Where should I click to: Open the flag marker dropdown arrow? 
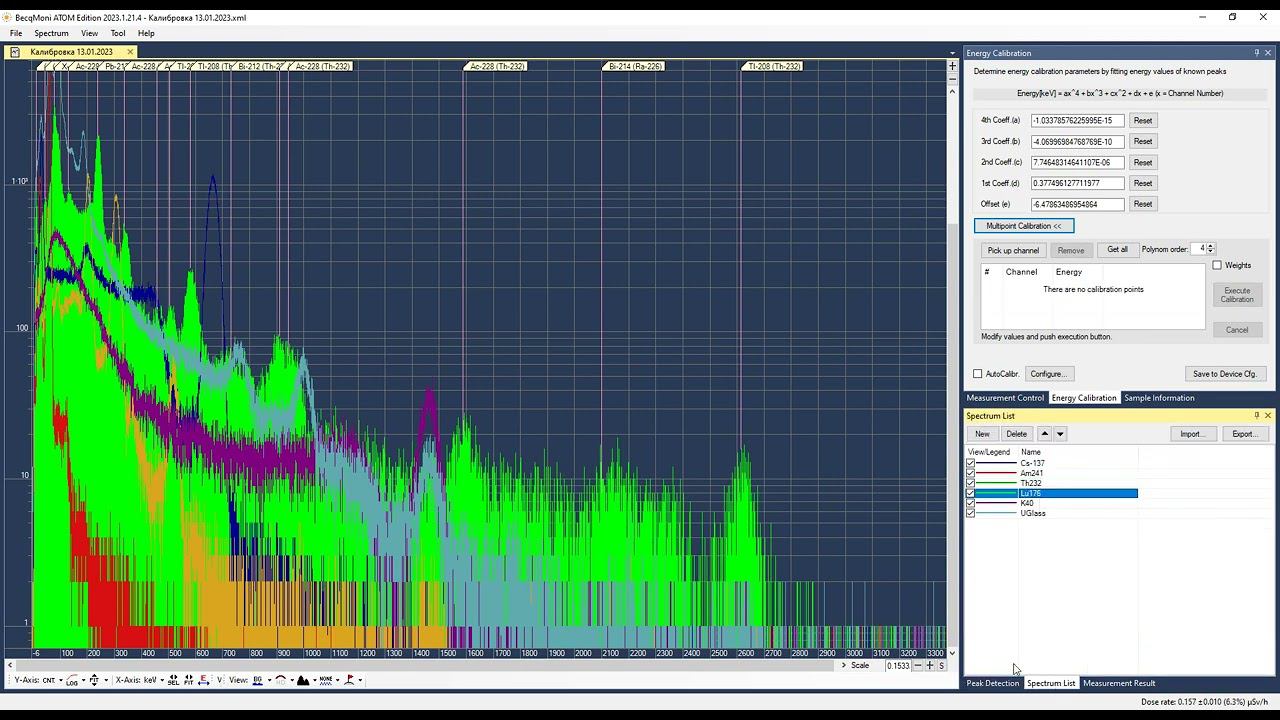click(x=360, y=680)
